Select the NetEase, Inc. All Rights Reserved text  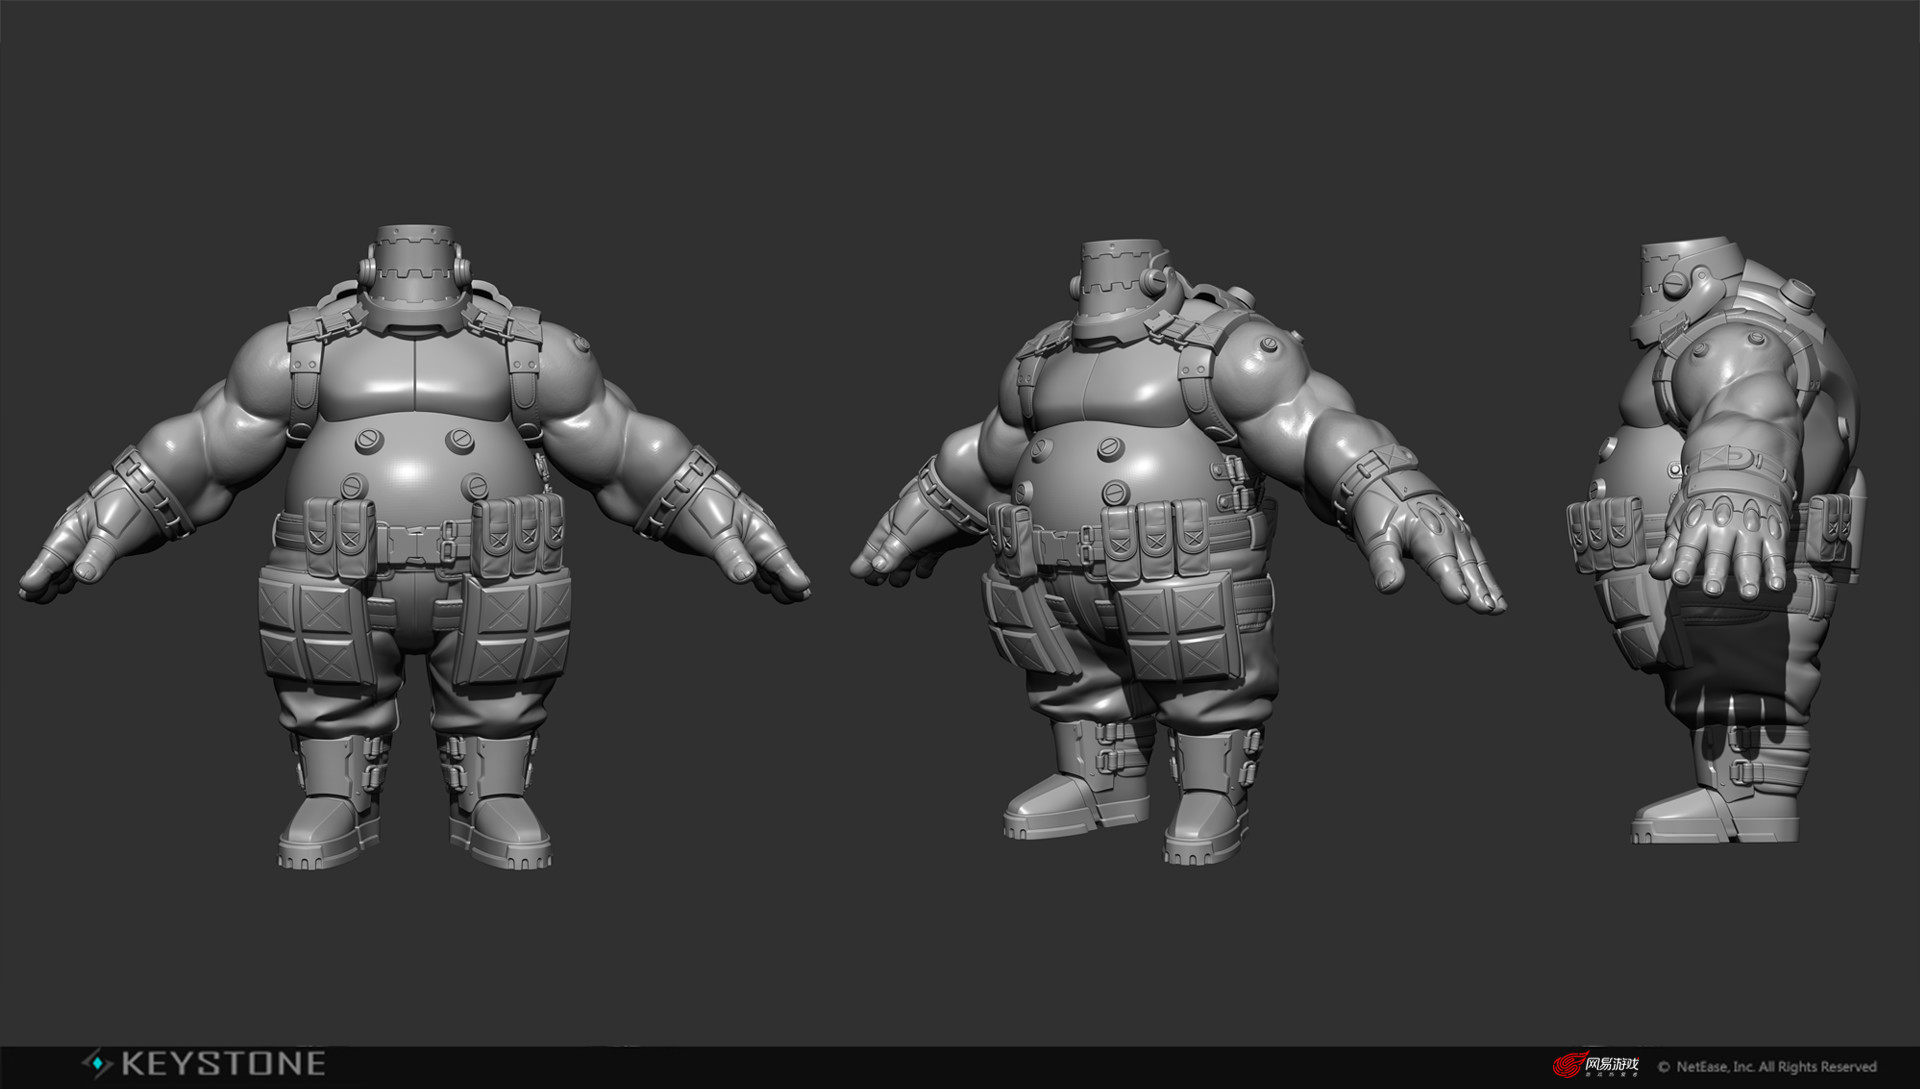(1780, 1066)
